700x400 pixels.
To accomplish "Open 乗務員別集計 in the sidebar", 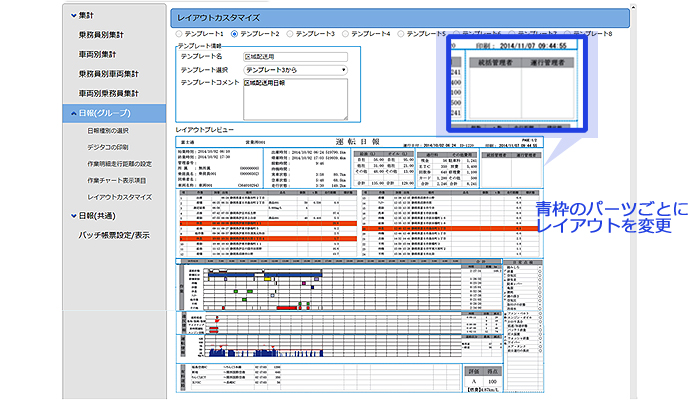I will tap(101, 35).
